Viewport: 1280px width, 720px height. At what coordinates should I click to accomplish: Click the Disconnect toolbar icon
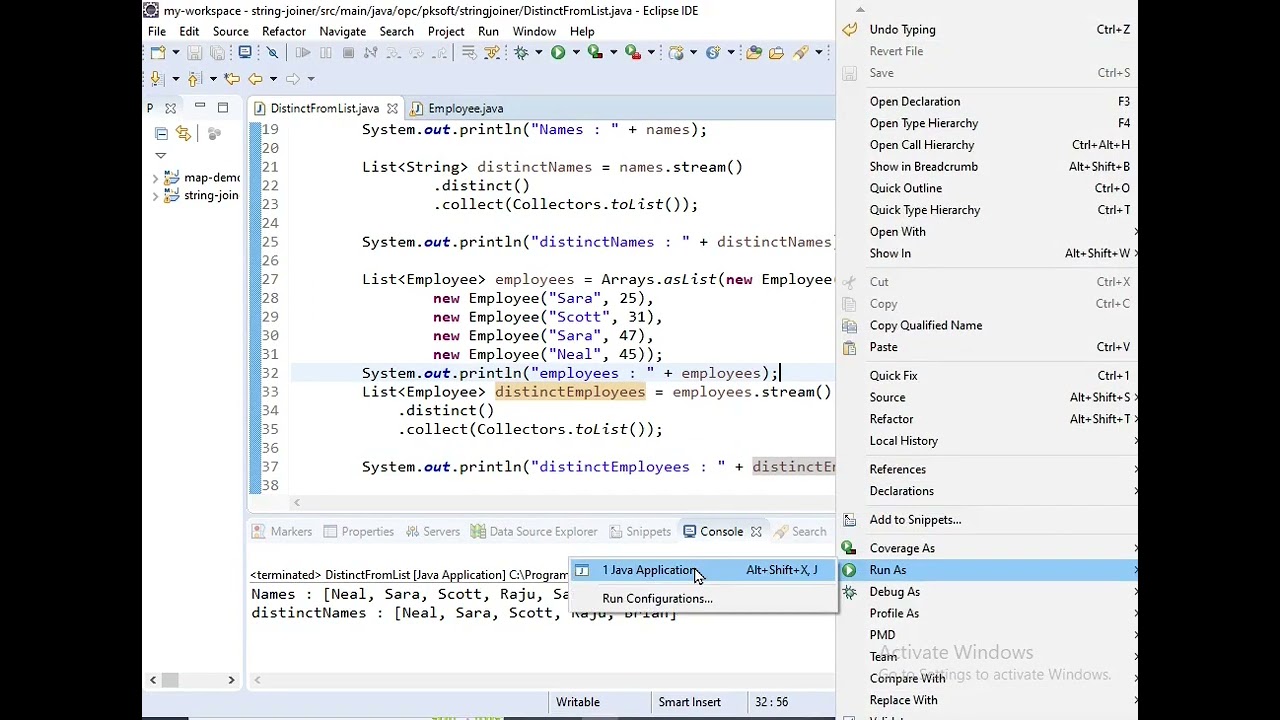tap(370, 52)
